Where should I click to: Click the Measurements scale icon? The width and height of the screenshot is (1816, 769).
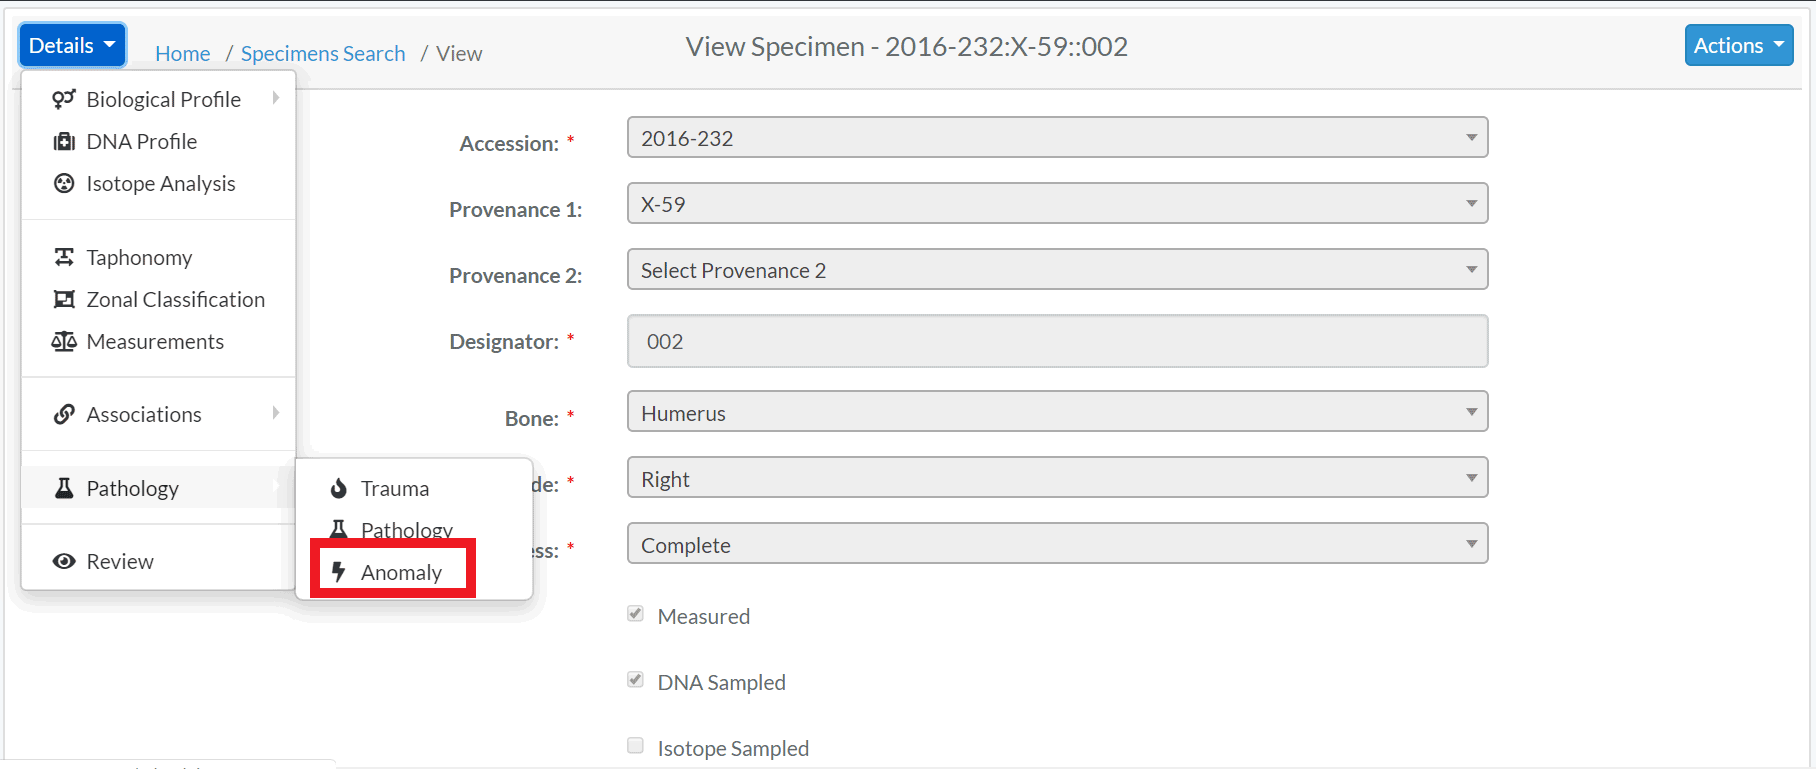[64, 341]
